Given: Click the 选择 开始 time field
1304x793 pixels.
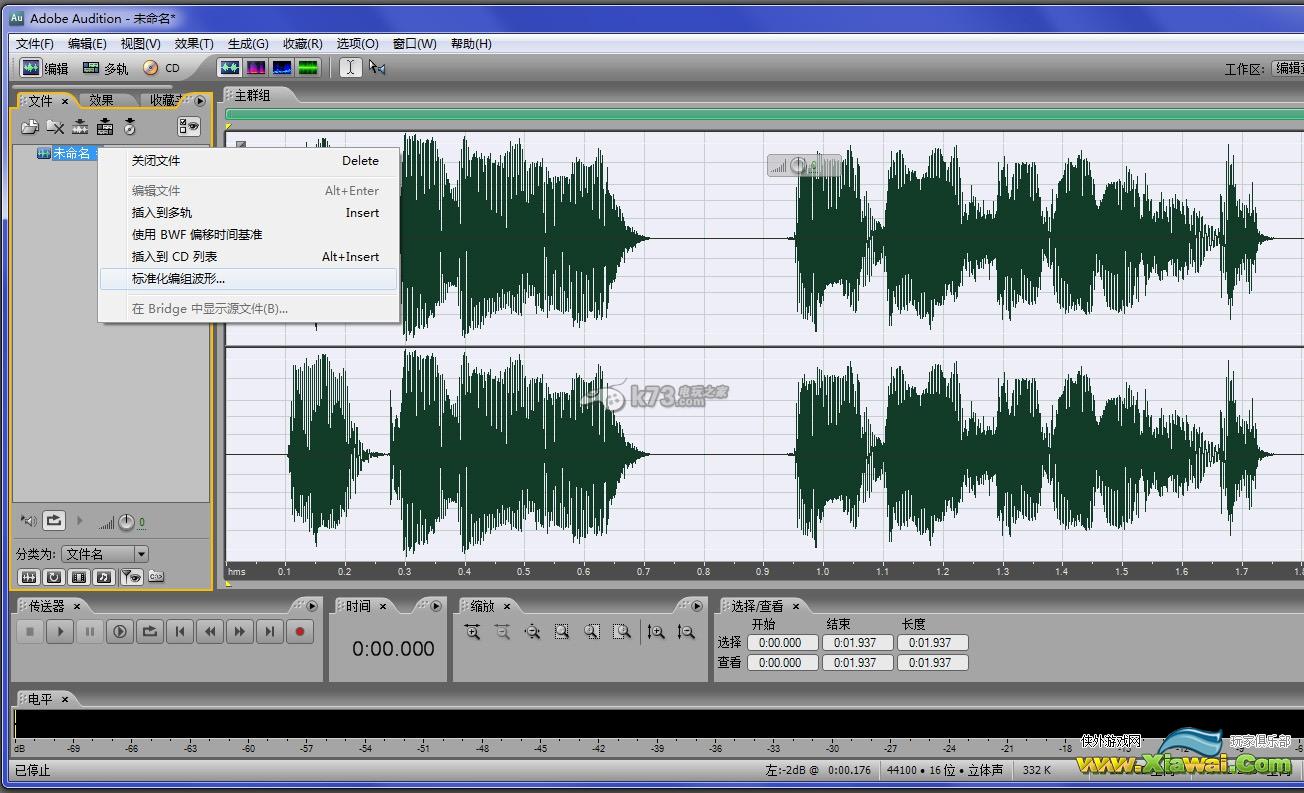Looking at the screenshot, I should pyautogui.click(x=782, y=643).
